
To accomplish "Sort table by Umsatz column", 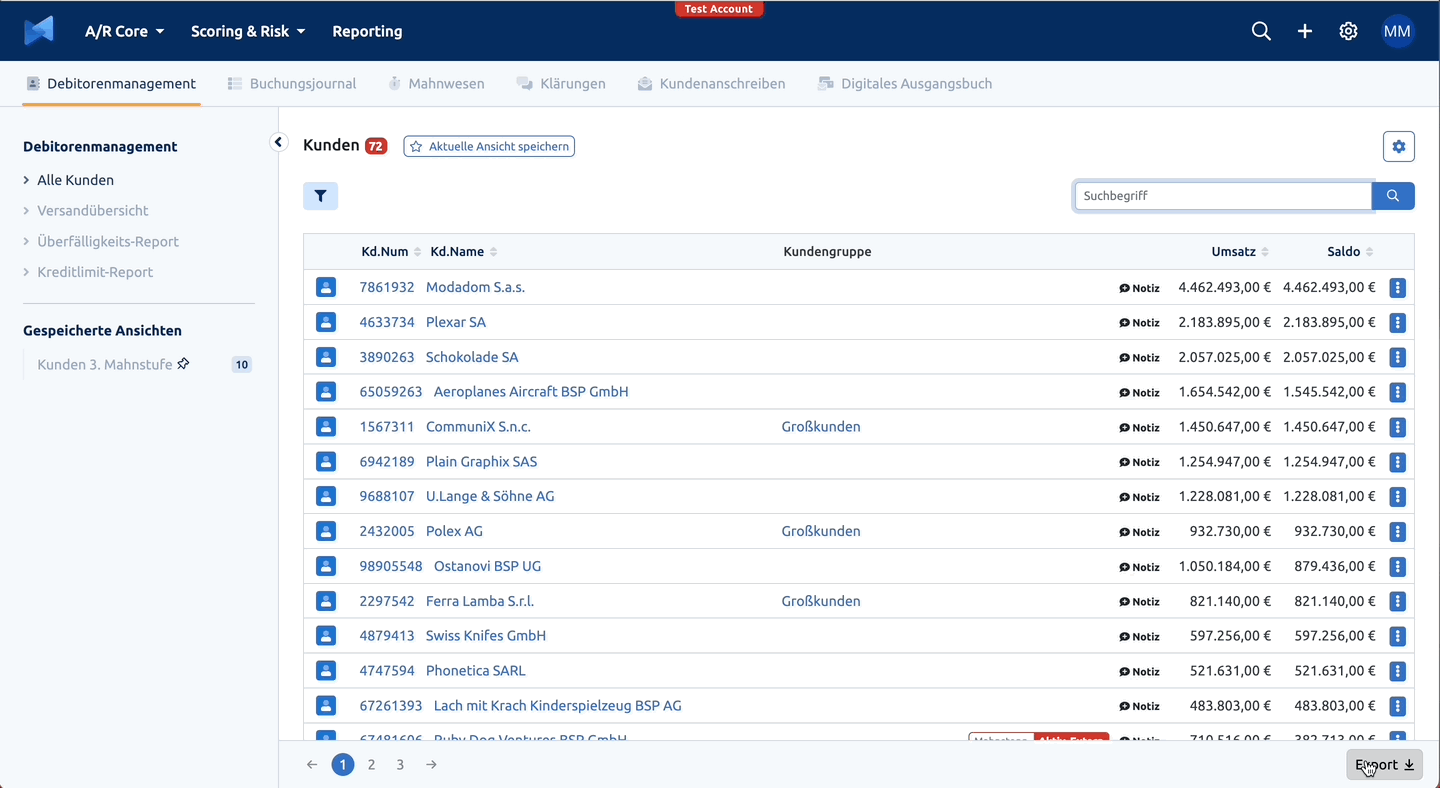I will (1240, 252).
